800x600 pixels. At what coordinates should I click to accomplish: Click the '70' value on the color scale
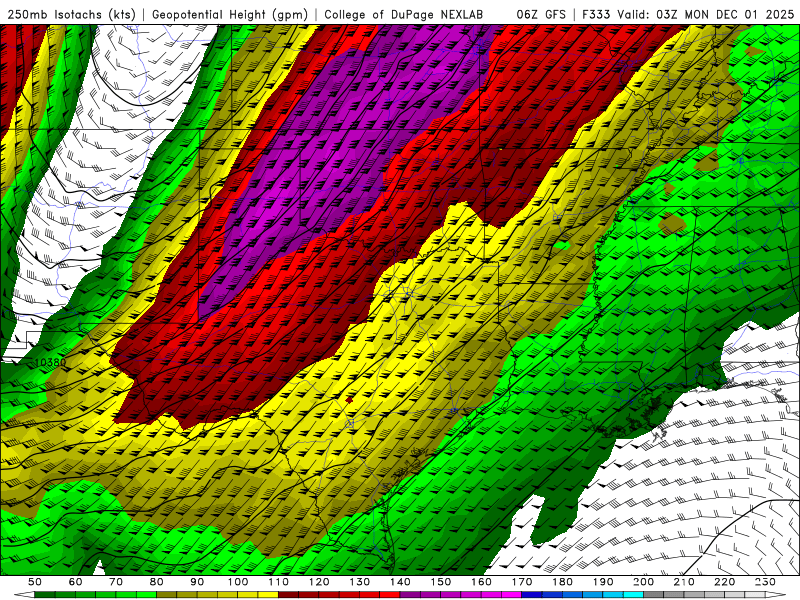[x=116, y=582]
